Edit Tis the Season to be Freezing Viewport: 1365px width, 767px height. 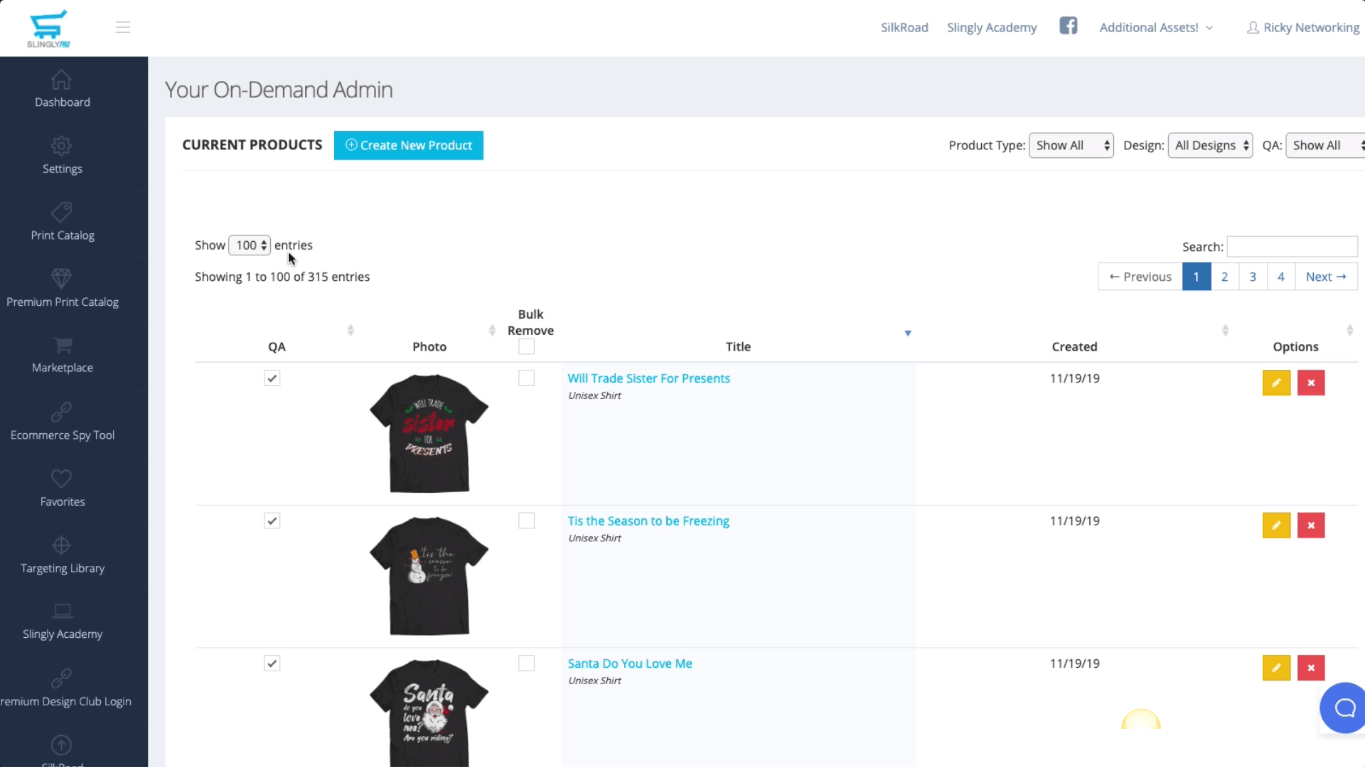click(x=1276, y=525)
